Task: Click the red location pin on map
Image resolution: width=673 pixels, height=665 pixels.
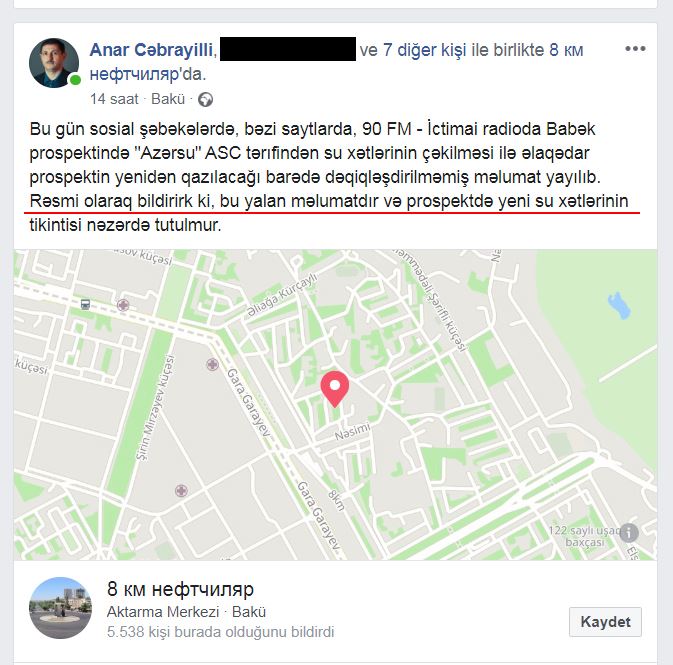Action: click(x=335, y=389)
